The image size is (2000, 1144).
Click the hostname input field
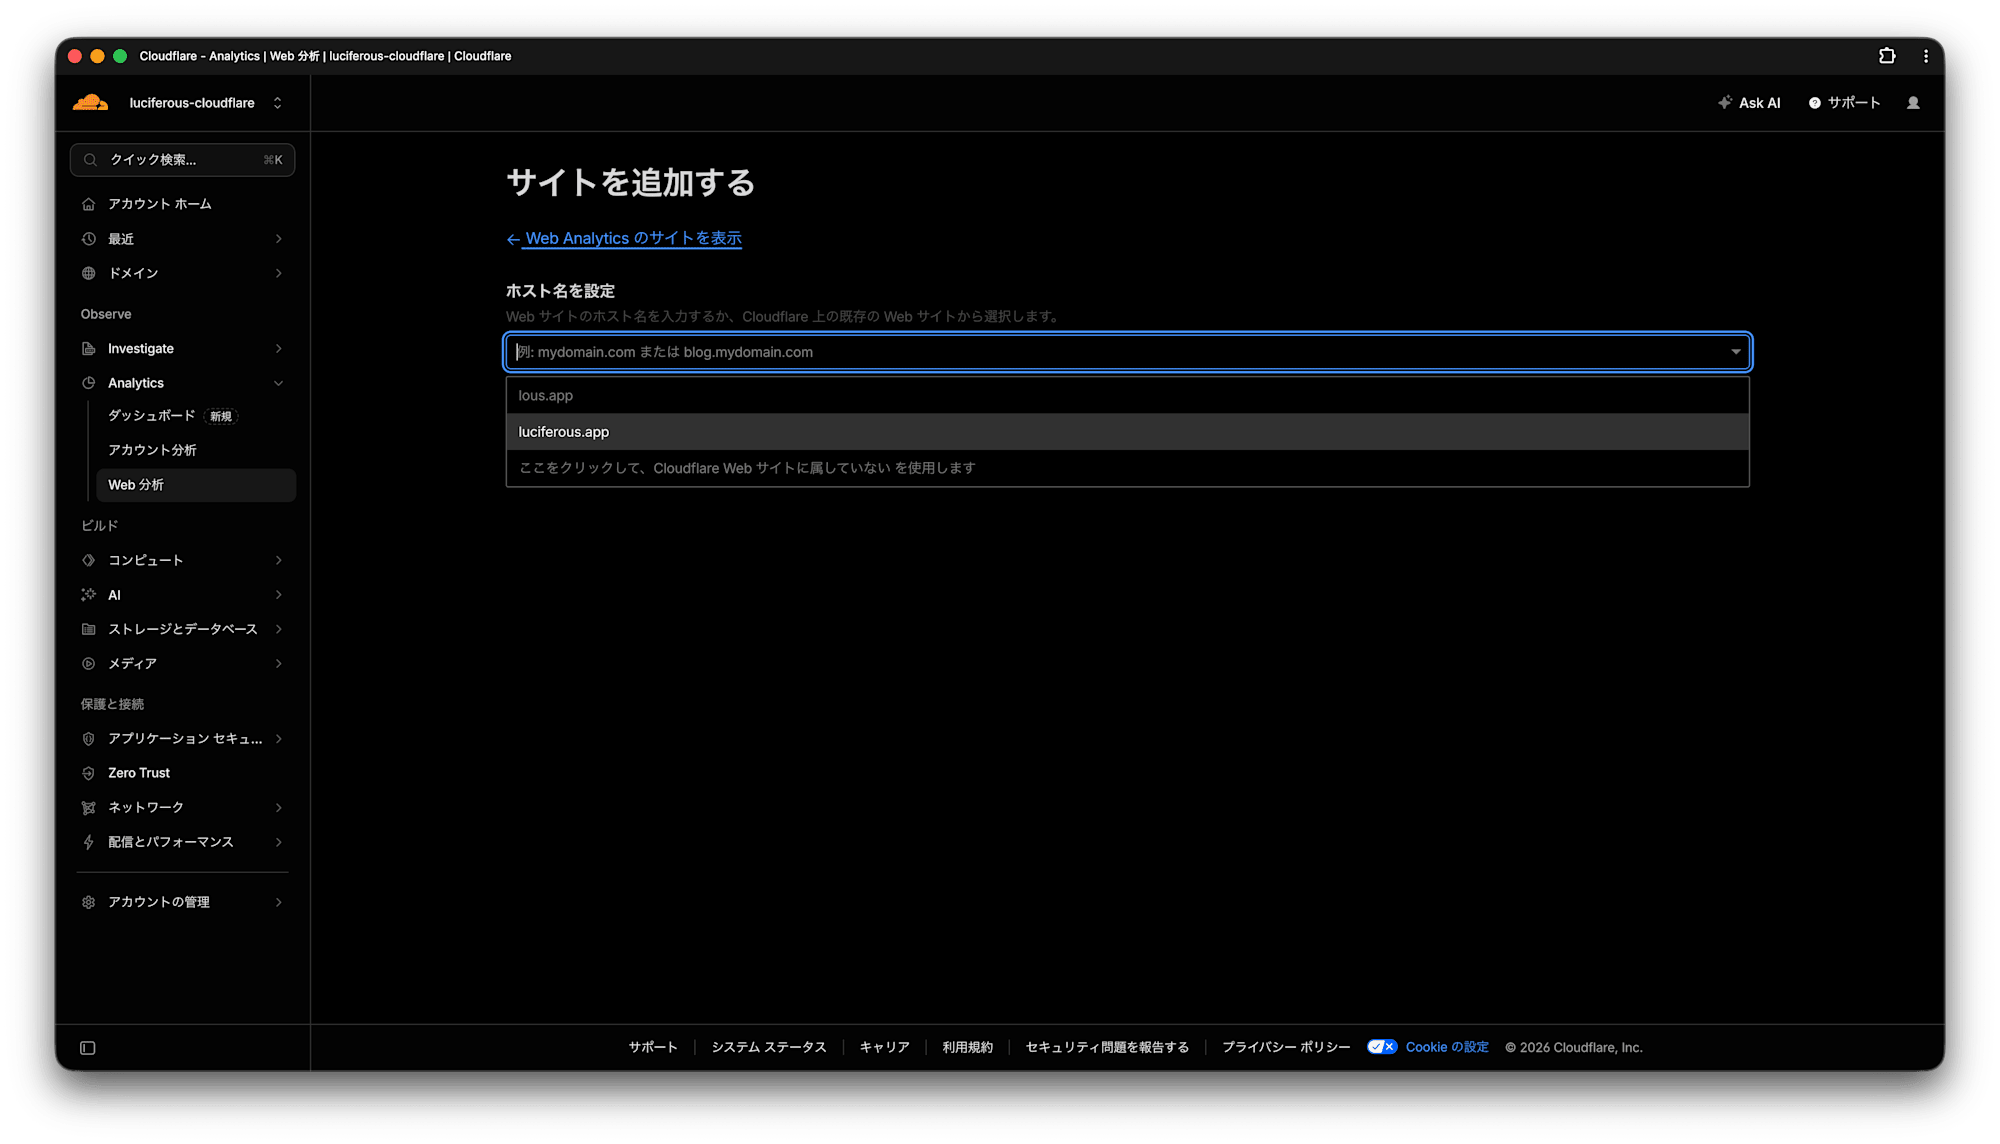[x=1127, y=352]
